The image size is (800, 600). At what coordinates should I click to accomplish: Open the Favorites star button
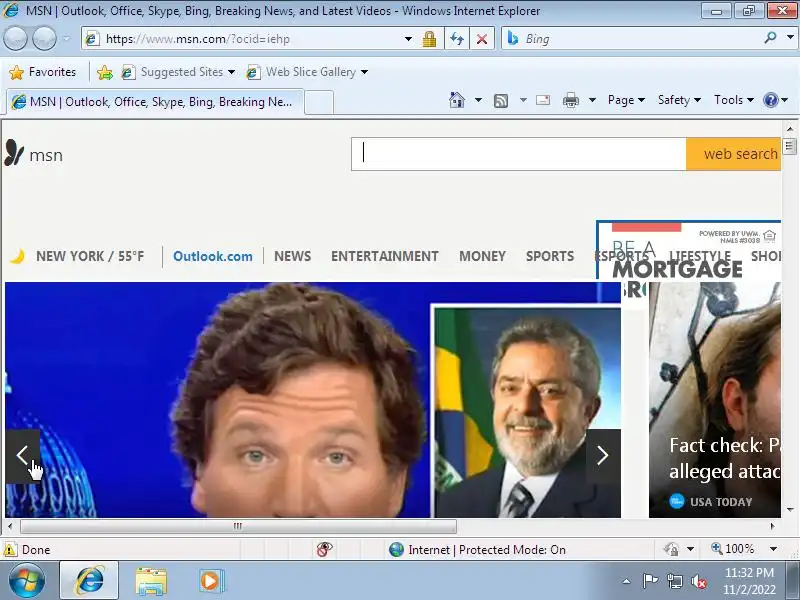pos(43,72)
